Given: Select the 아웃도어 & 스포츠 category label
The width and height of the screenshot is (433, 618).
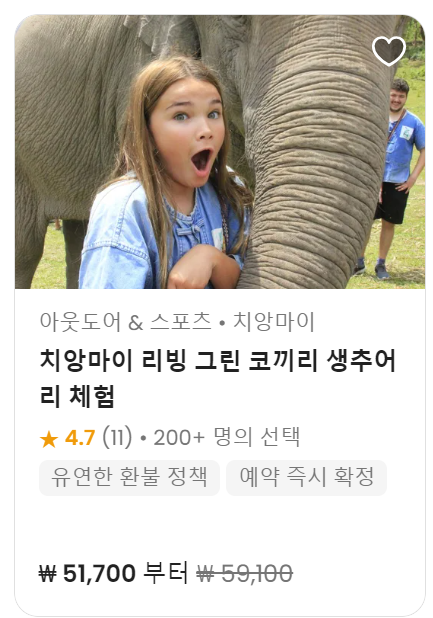Looking at the screenshot, I should [125, 322].
